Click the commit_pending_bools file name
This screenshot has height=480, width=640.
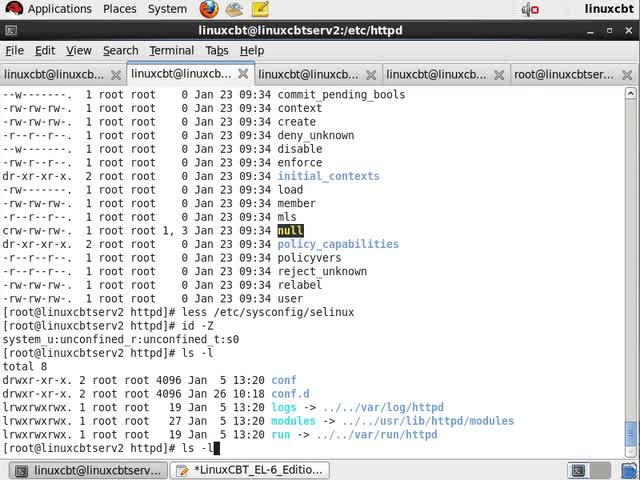(x=341, y=95)
